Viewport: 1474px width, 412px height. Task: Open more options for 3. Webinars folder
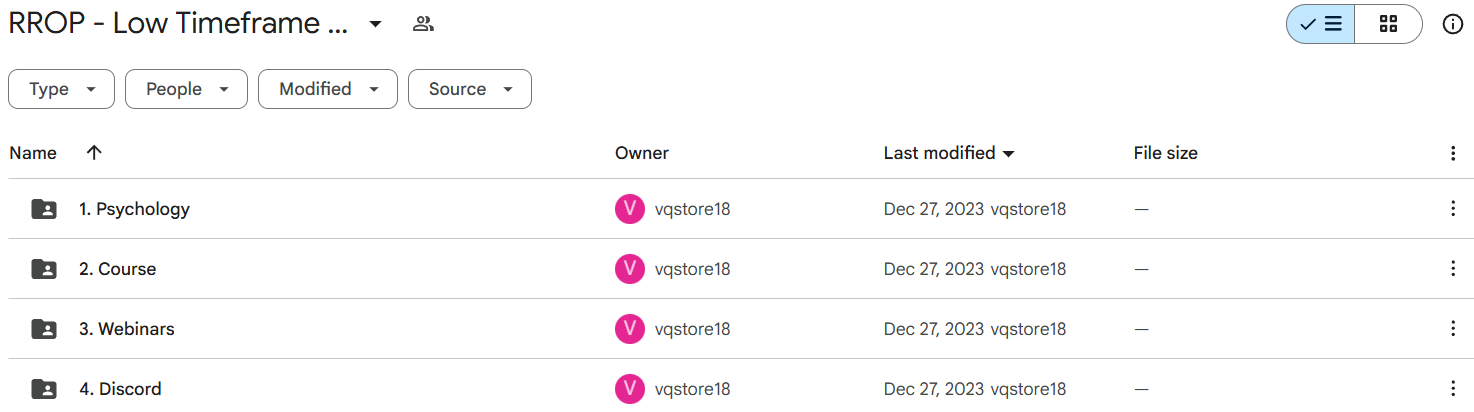point(1453,329)
